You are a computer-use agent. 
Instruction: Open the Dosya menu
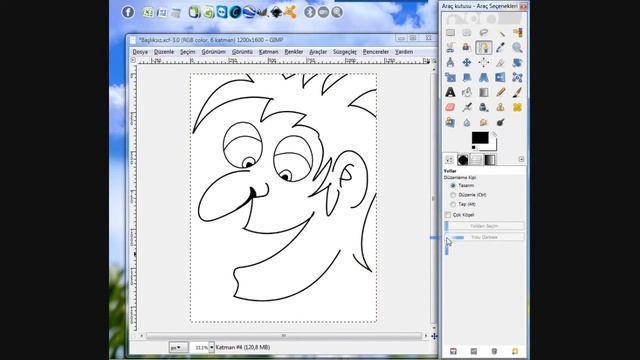140,52
